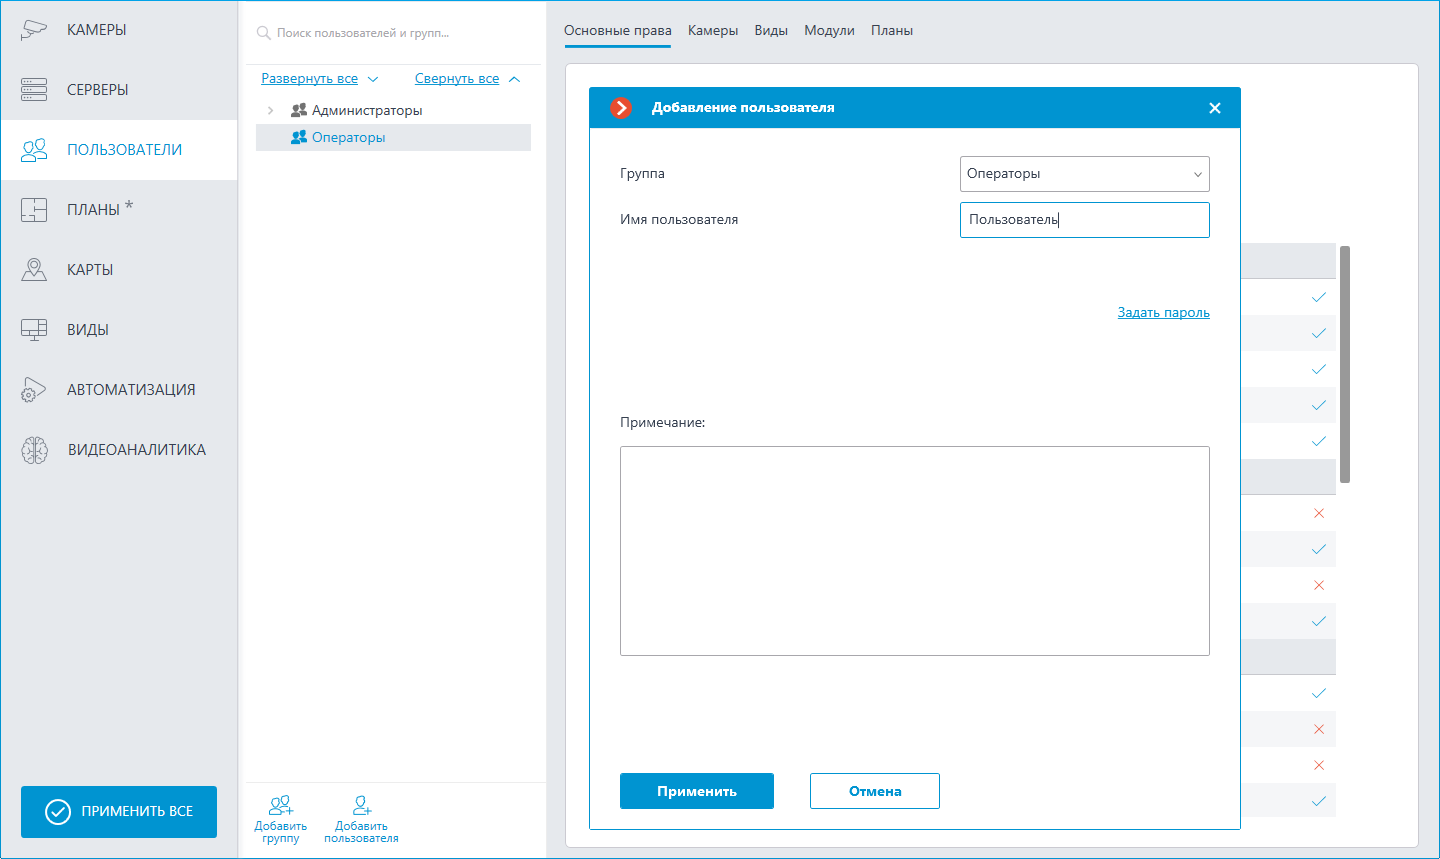Switch to the Планы tab
The width and height of the screenshot is (1440, 859).
892,31
